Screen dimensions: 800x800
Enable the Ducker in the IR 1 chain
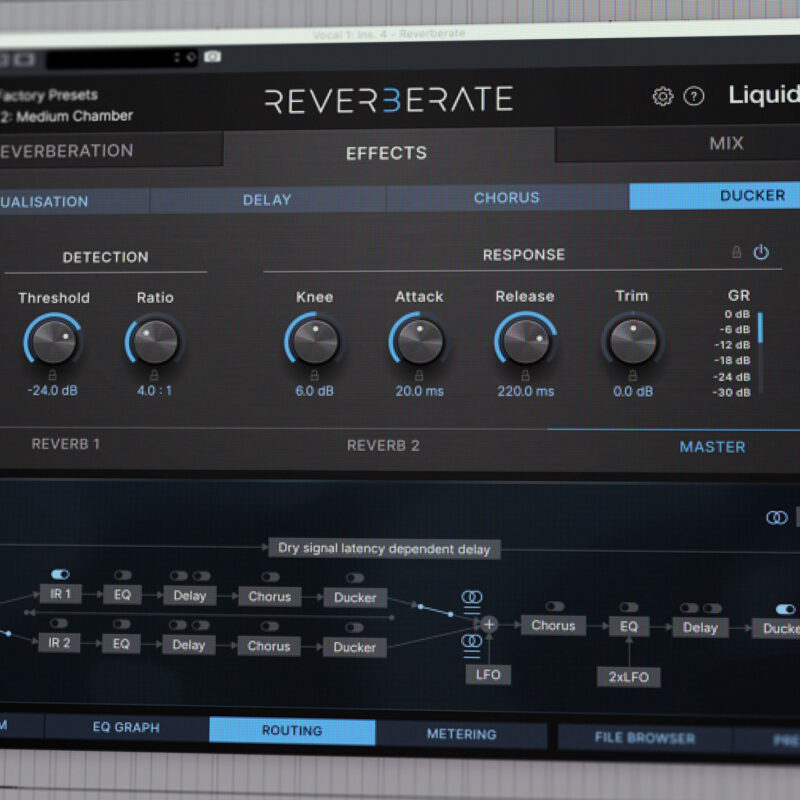point(355,578)
